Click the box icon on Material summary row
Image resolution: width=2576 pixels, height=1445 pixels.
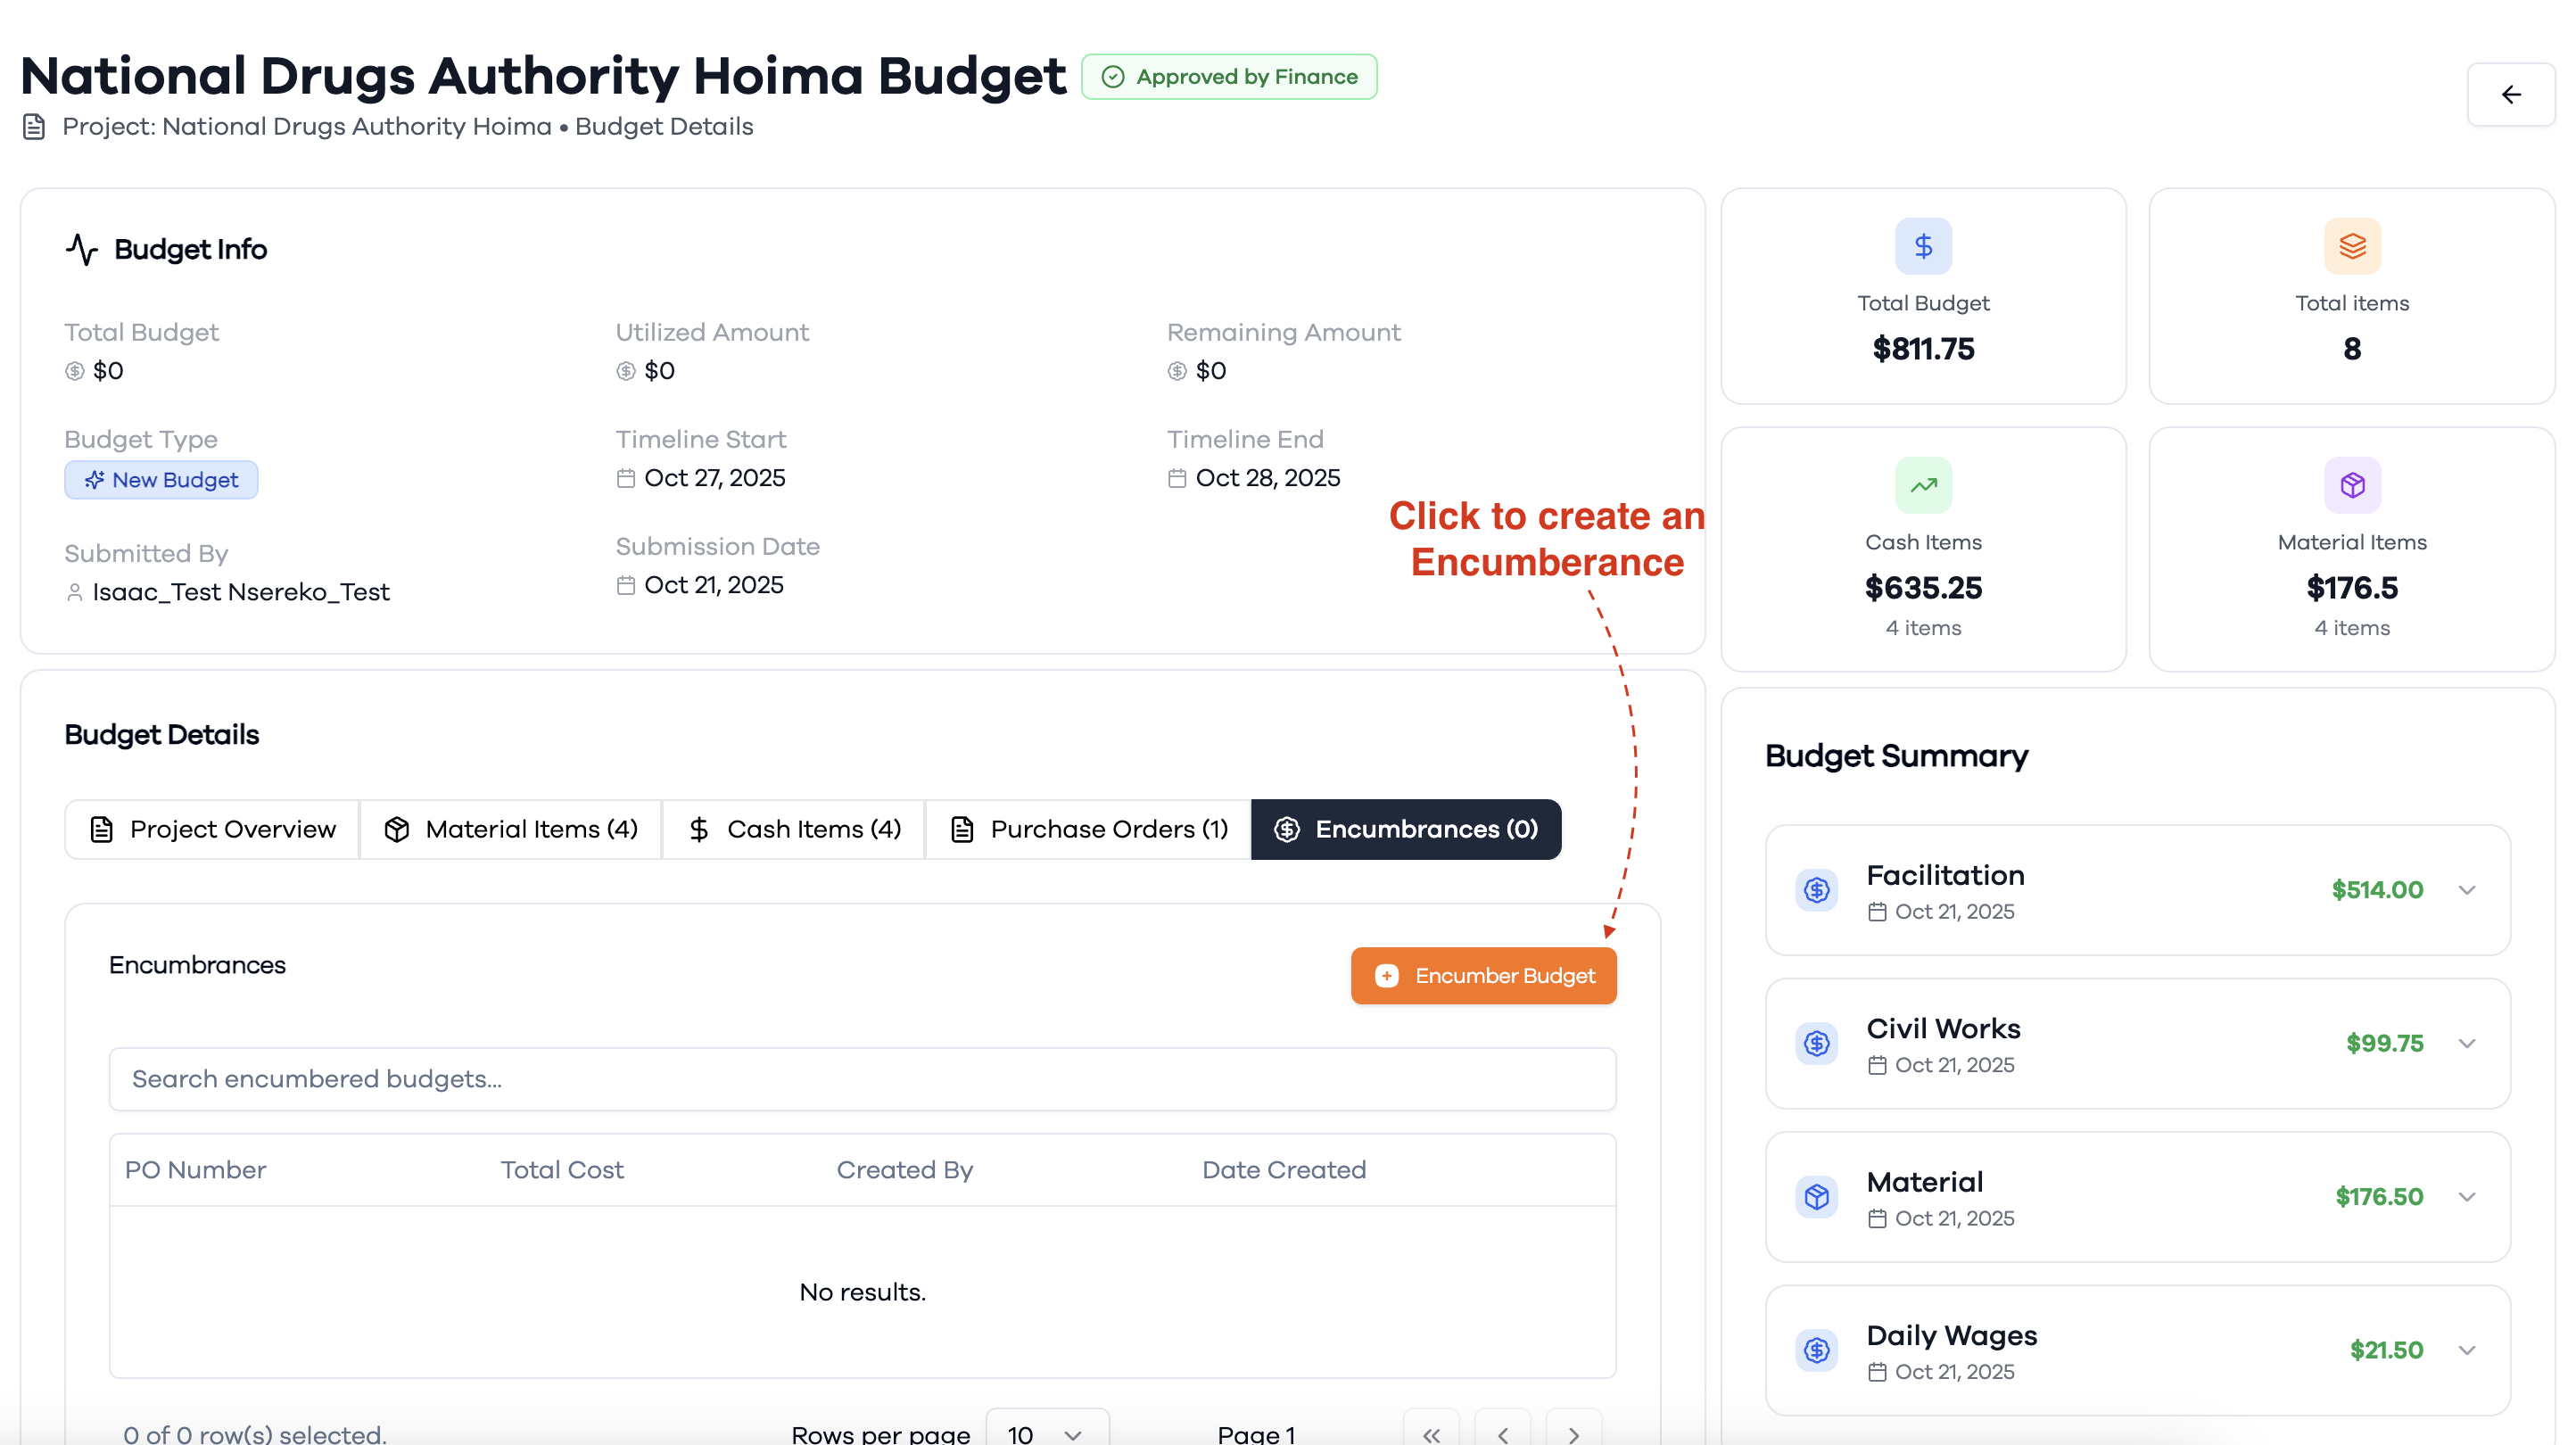[x=1816, y=1197]
